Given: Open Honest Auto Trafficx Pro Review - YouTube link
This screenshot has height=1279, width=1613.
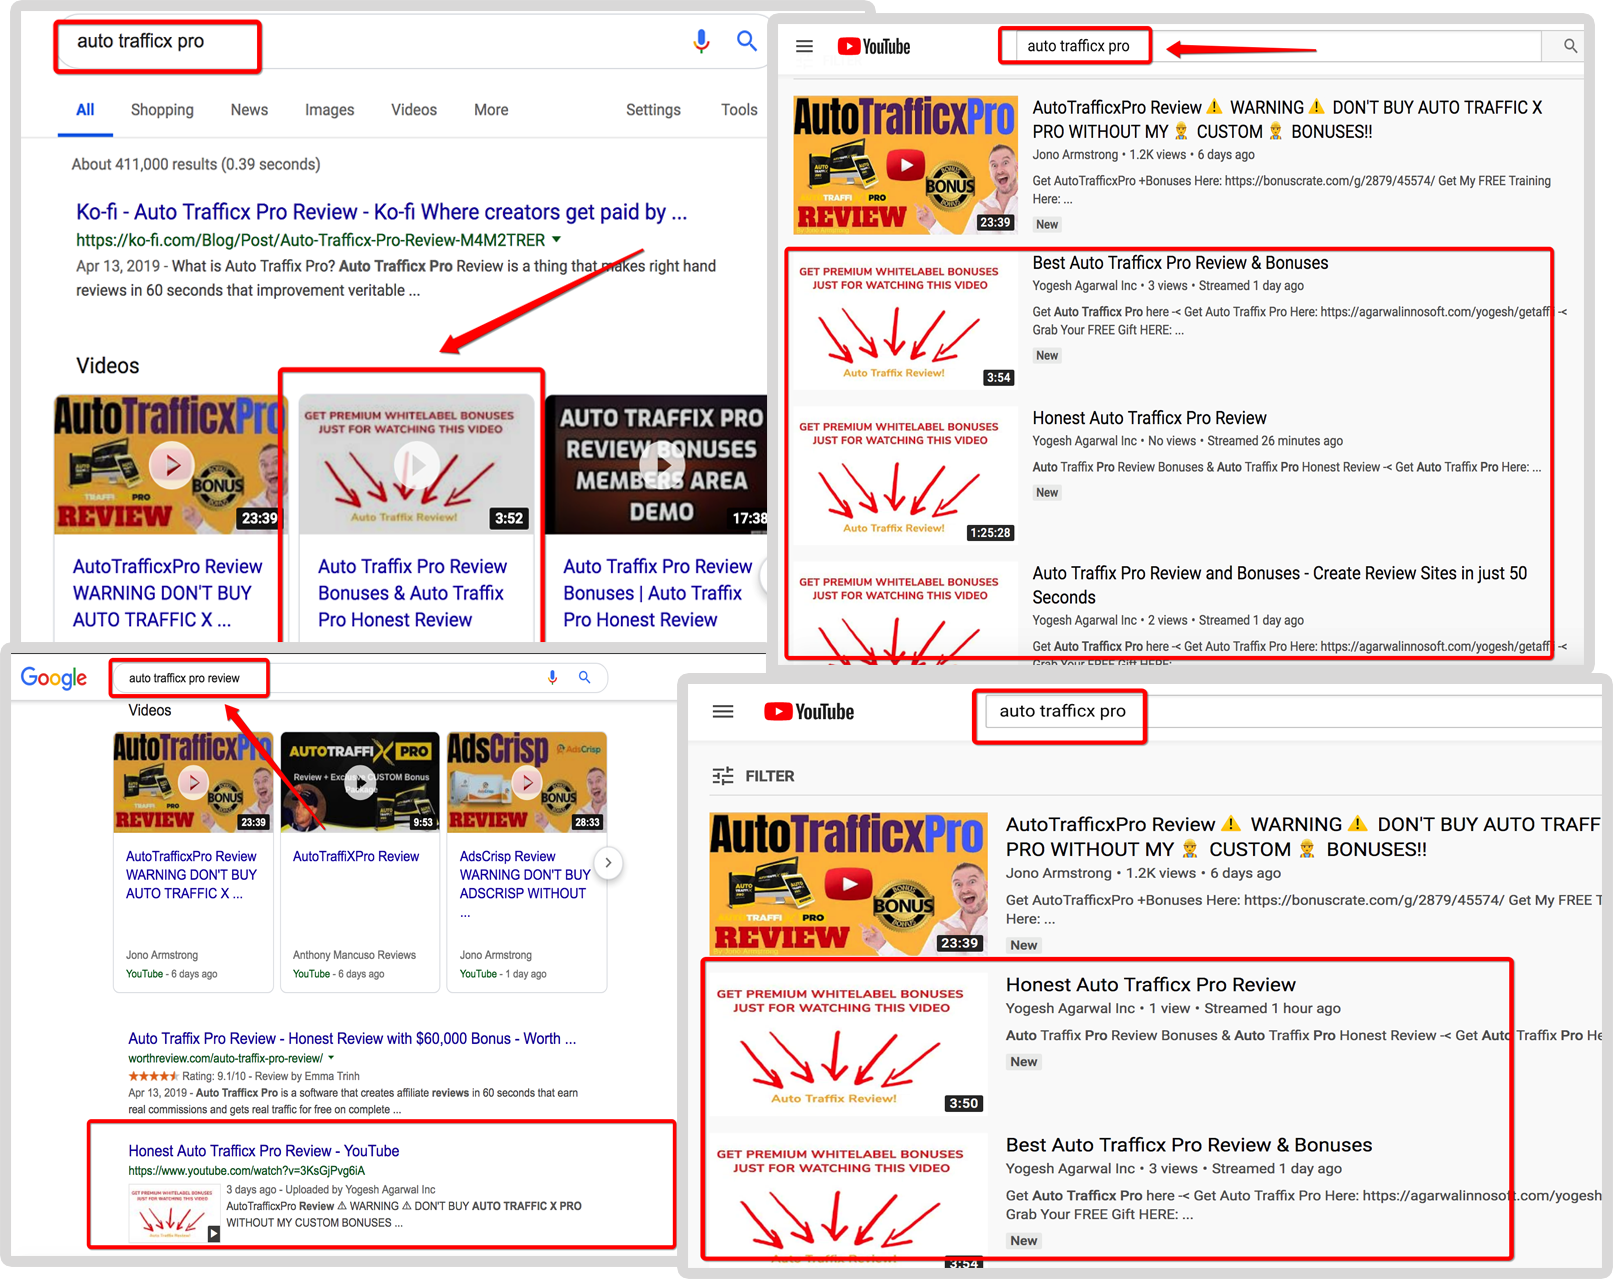Looking at the screenshot, I should point(264,1151).
